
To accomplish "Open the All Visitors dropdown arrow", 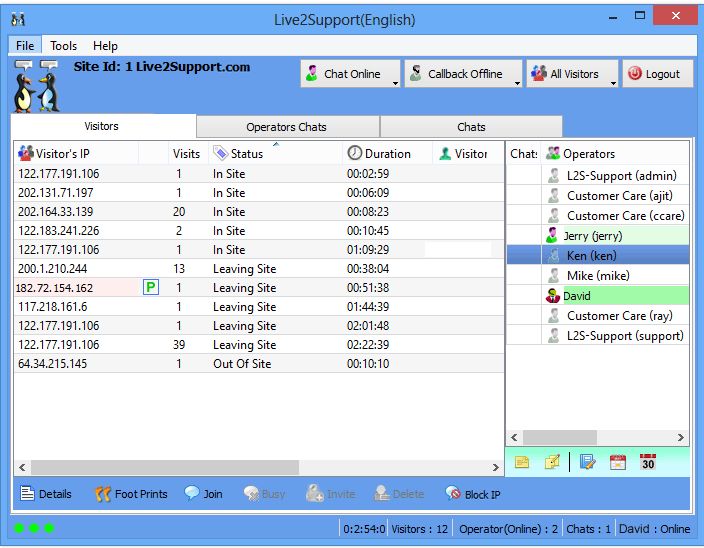I will tap(613, 82).
